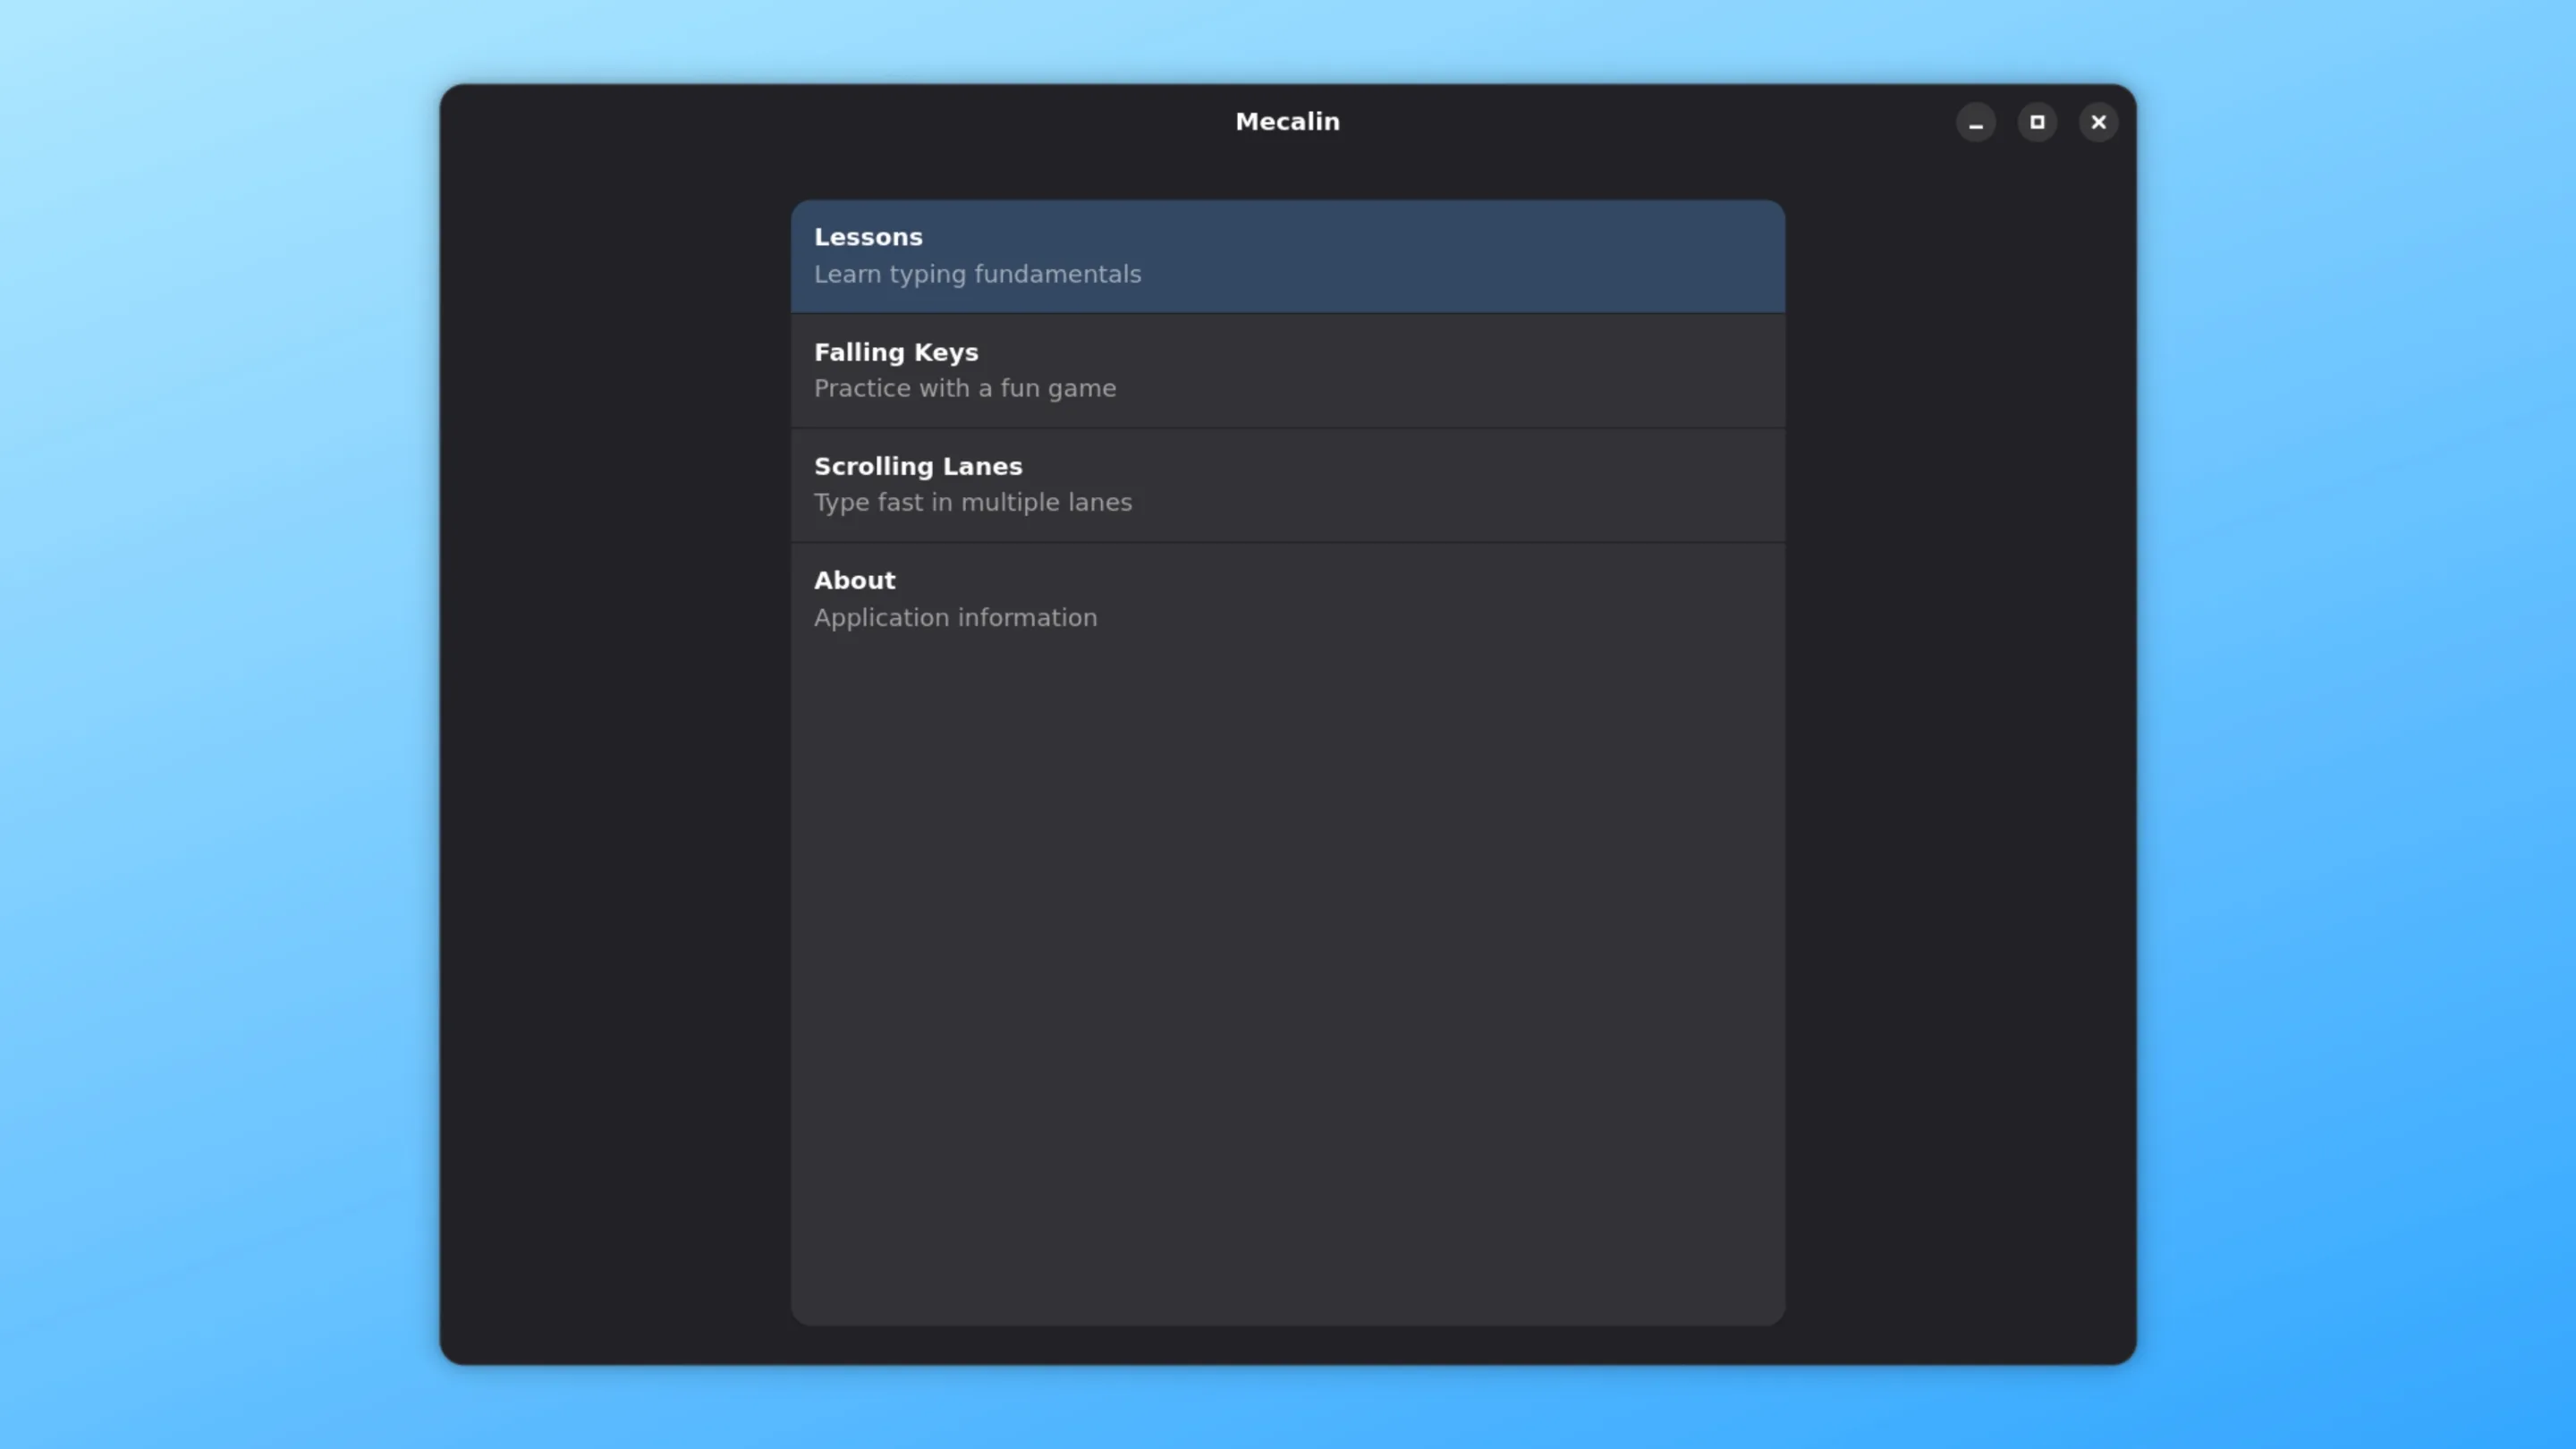Click empty header bar left of title
Screen dimensions: 2576x1449
click(800, 122)
